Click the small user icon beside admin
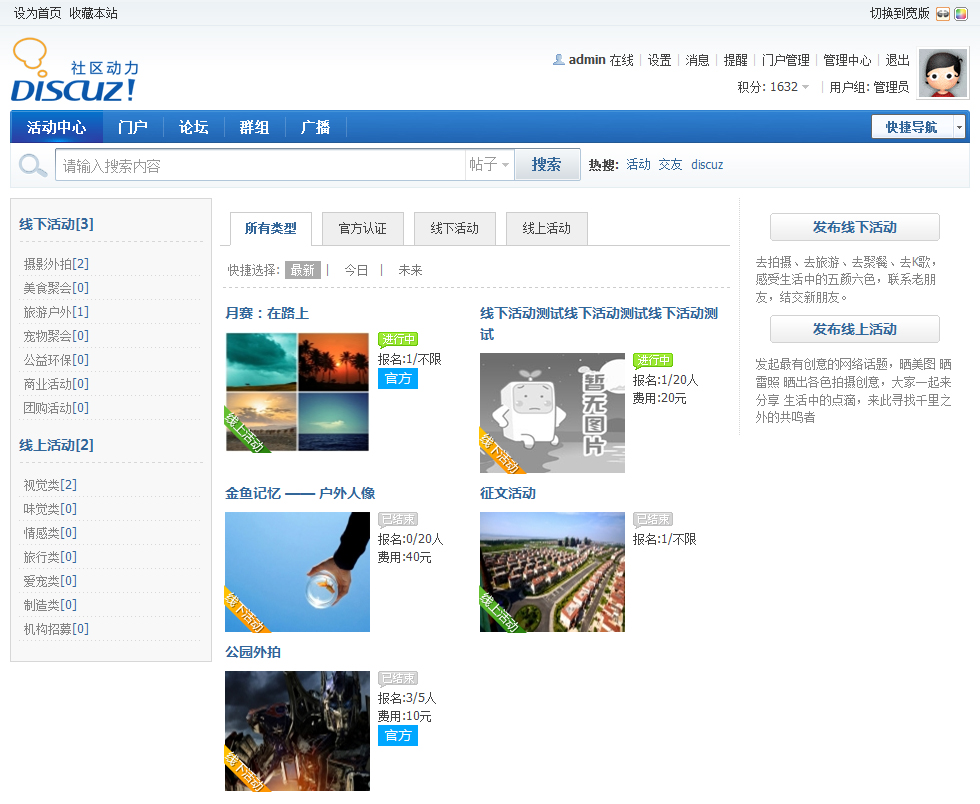The width and height of the screenshot is (980, 804). [x=559, y=60]
